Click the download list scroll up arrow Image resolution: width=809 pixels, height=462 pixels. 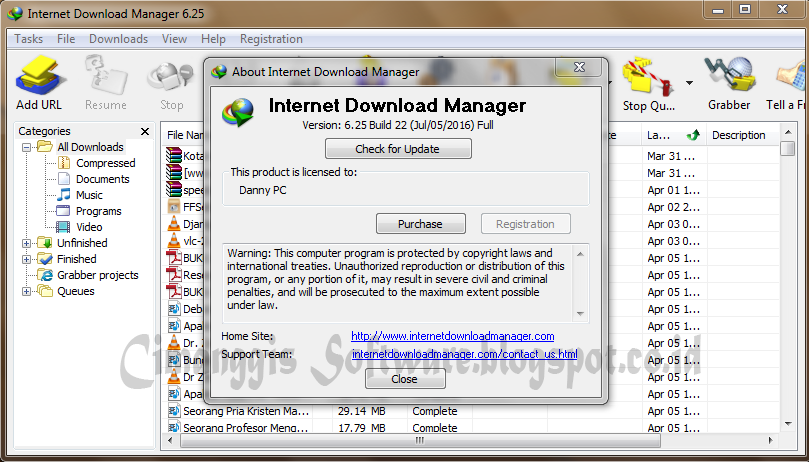point(788,133)
